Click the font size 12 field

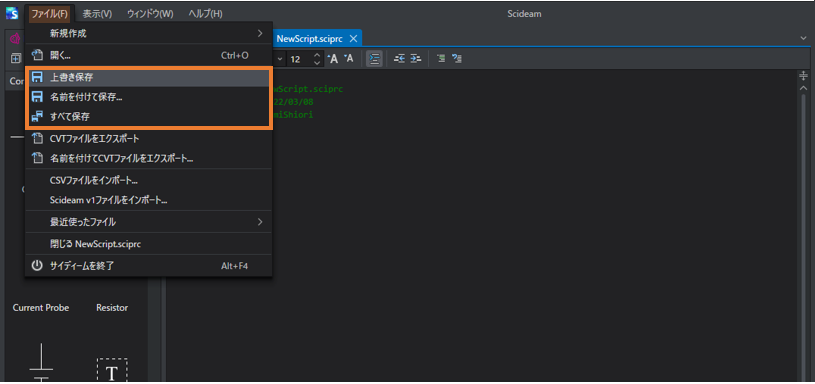pos(298,59)
